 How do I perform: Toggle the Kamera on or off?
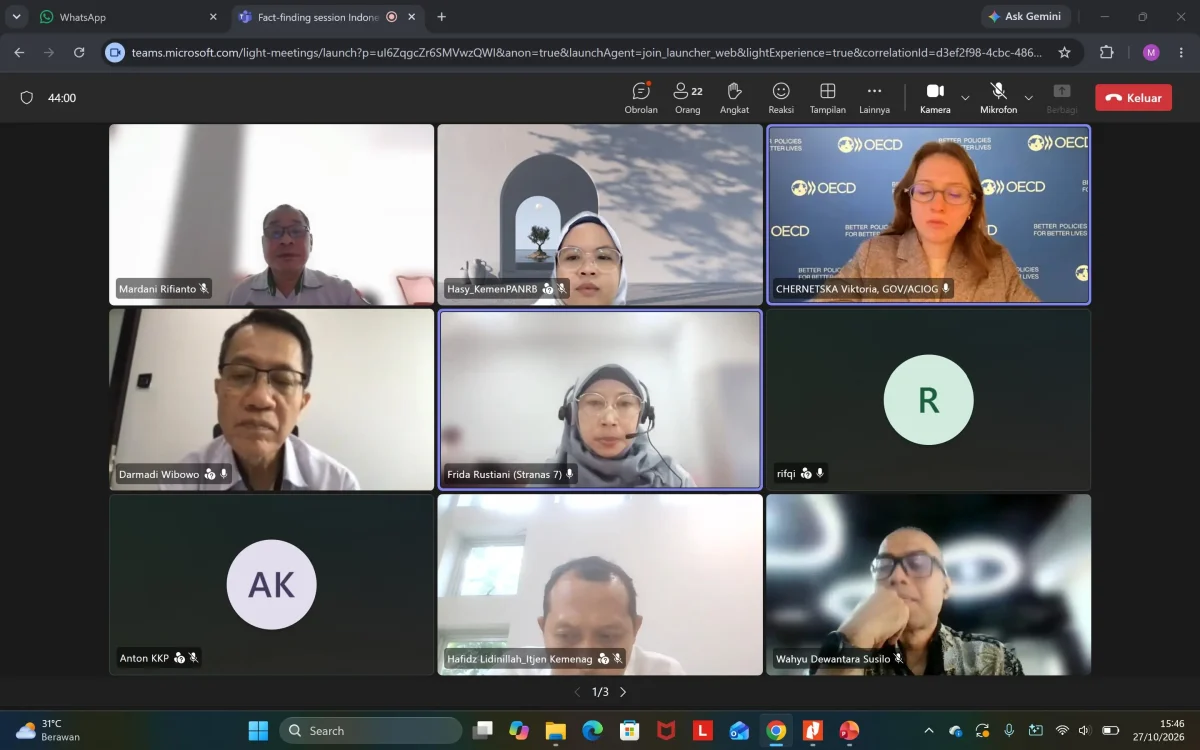tap(935, 98)
